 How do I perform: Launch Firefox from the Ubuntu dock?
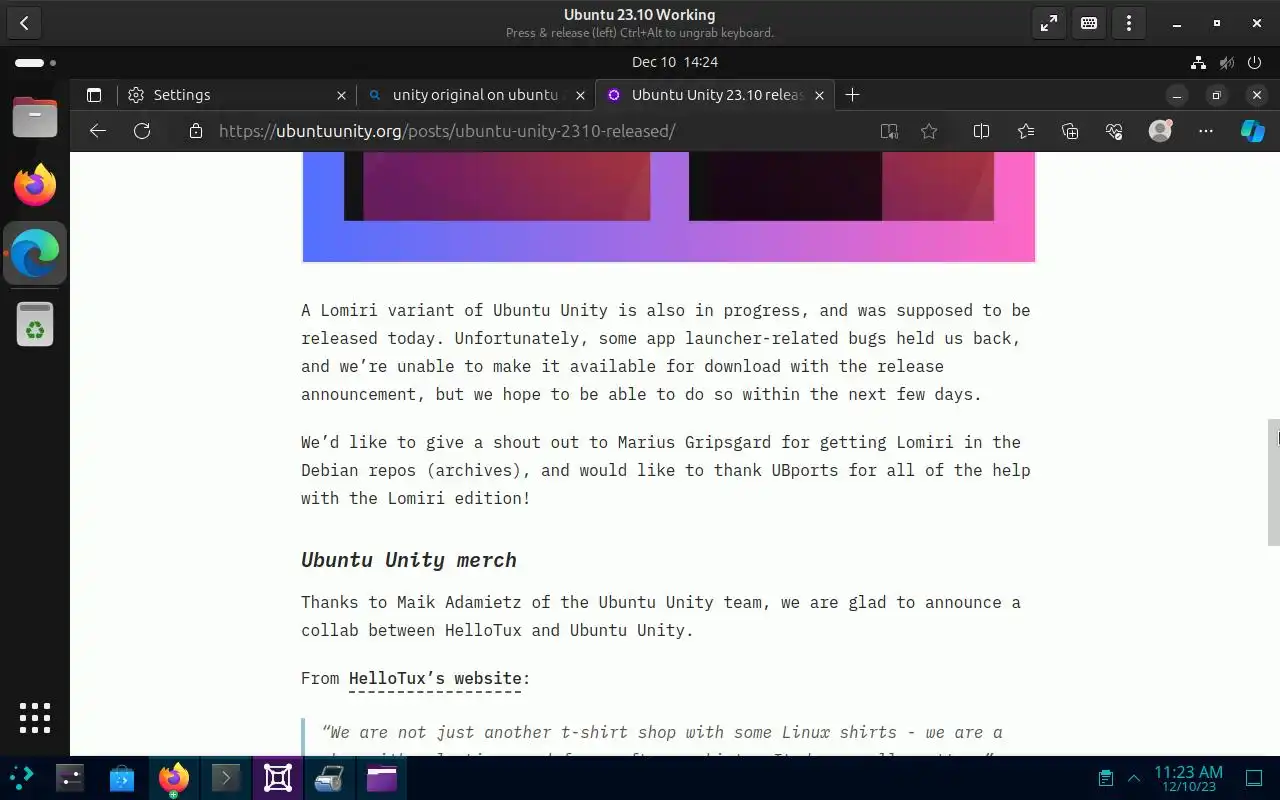[35, 185]
